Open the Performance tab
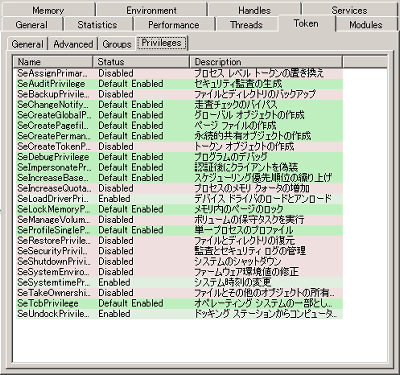 (174, 24)
